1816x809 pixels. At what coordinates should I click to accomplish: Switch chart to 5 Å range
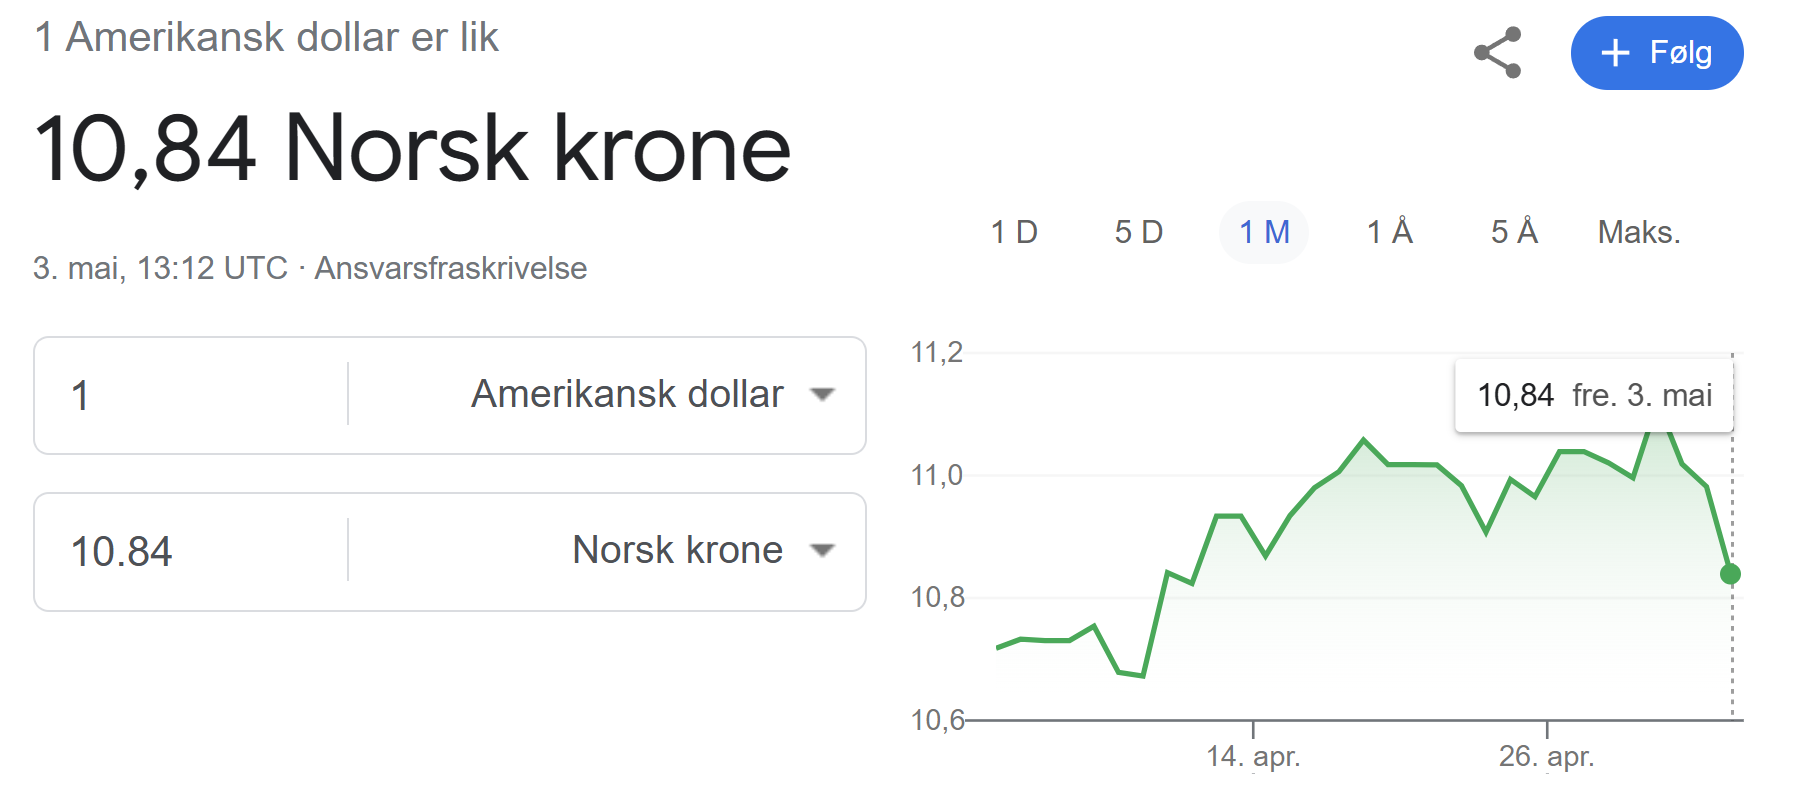tap(1514, 232)
